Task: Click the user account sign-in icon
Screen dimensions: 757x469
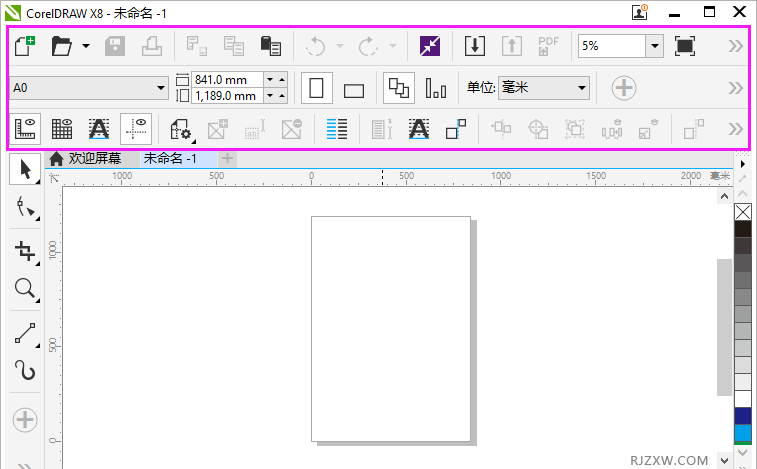Action: click(640, 12)
